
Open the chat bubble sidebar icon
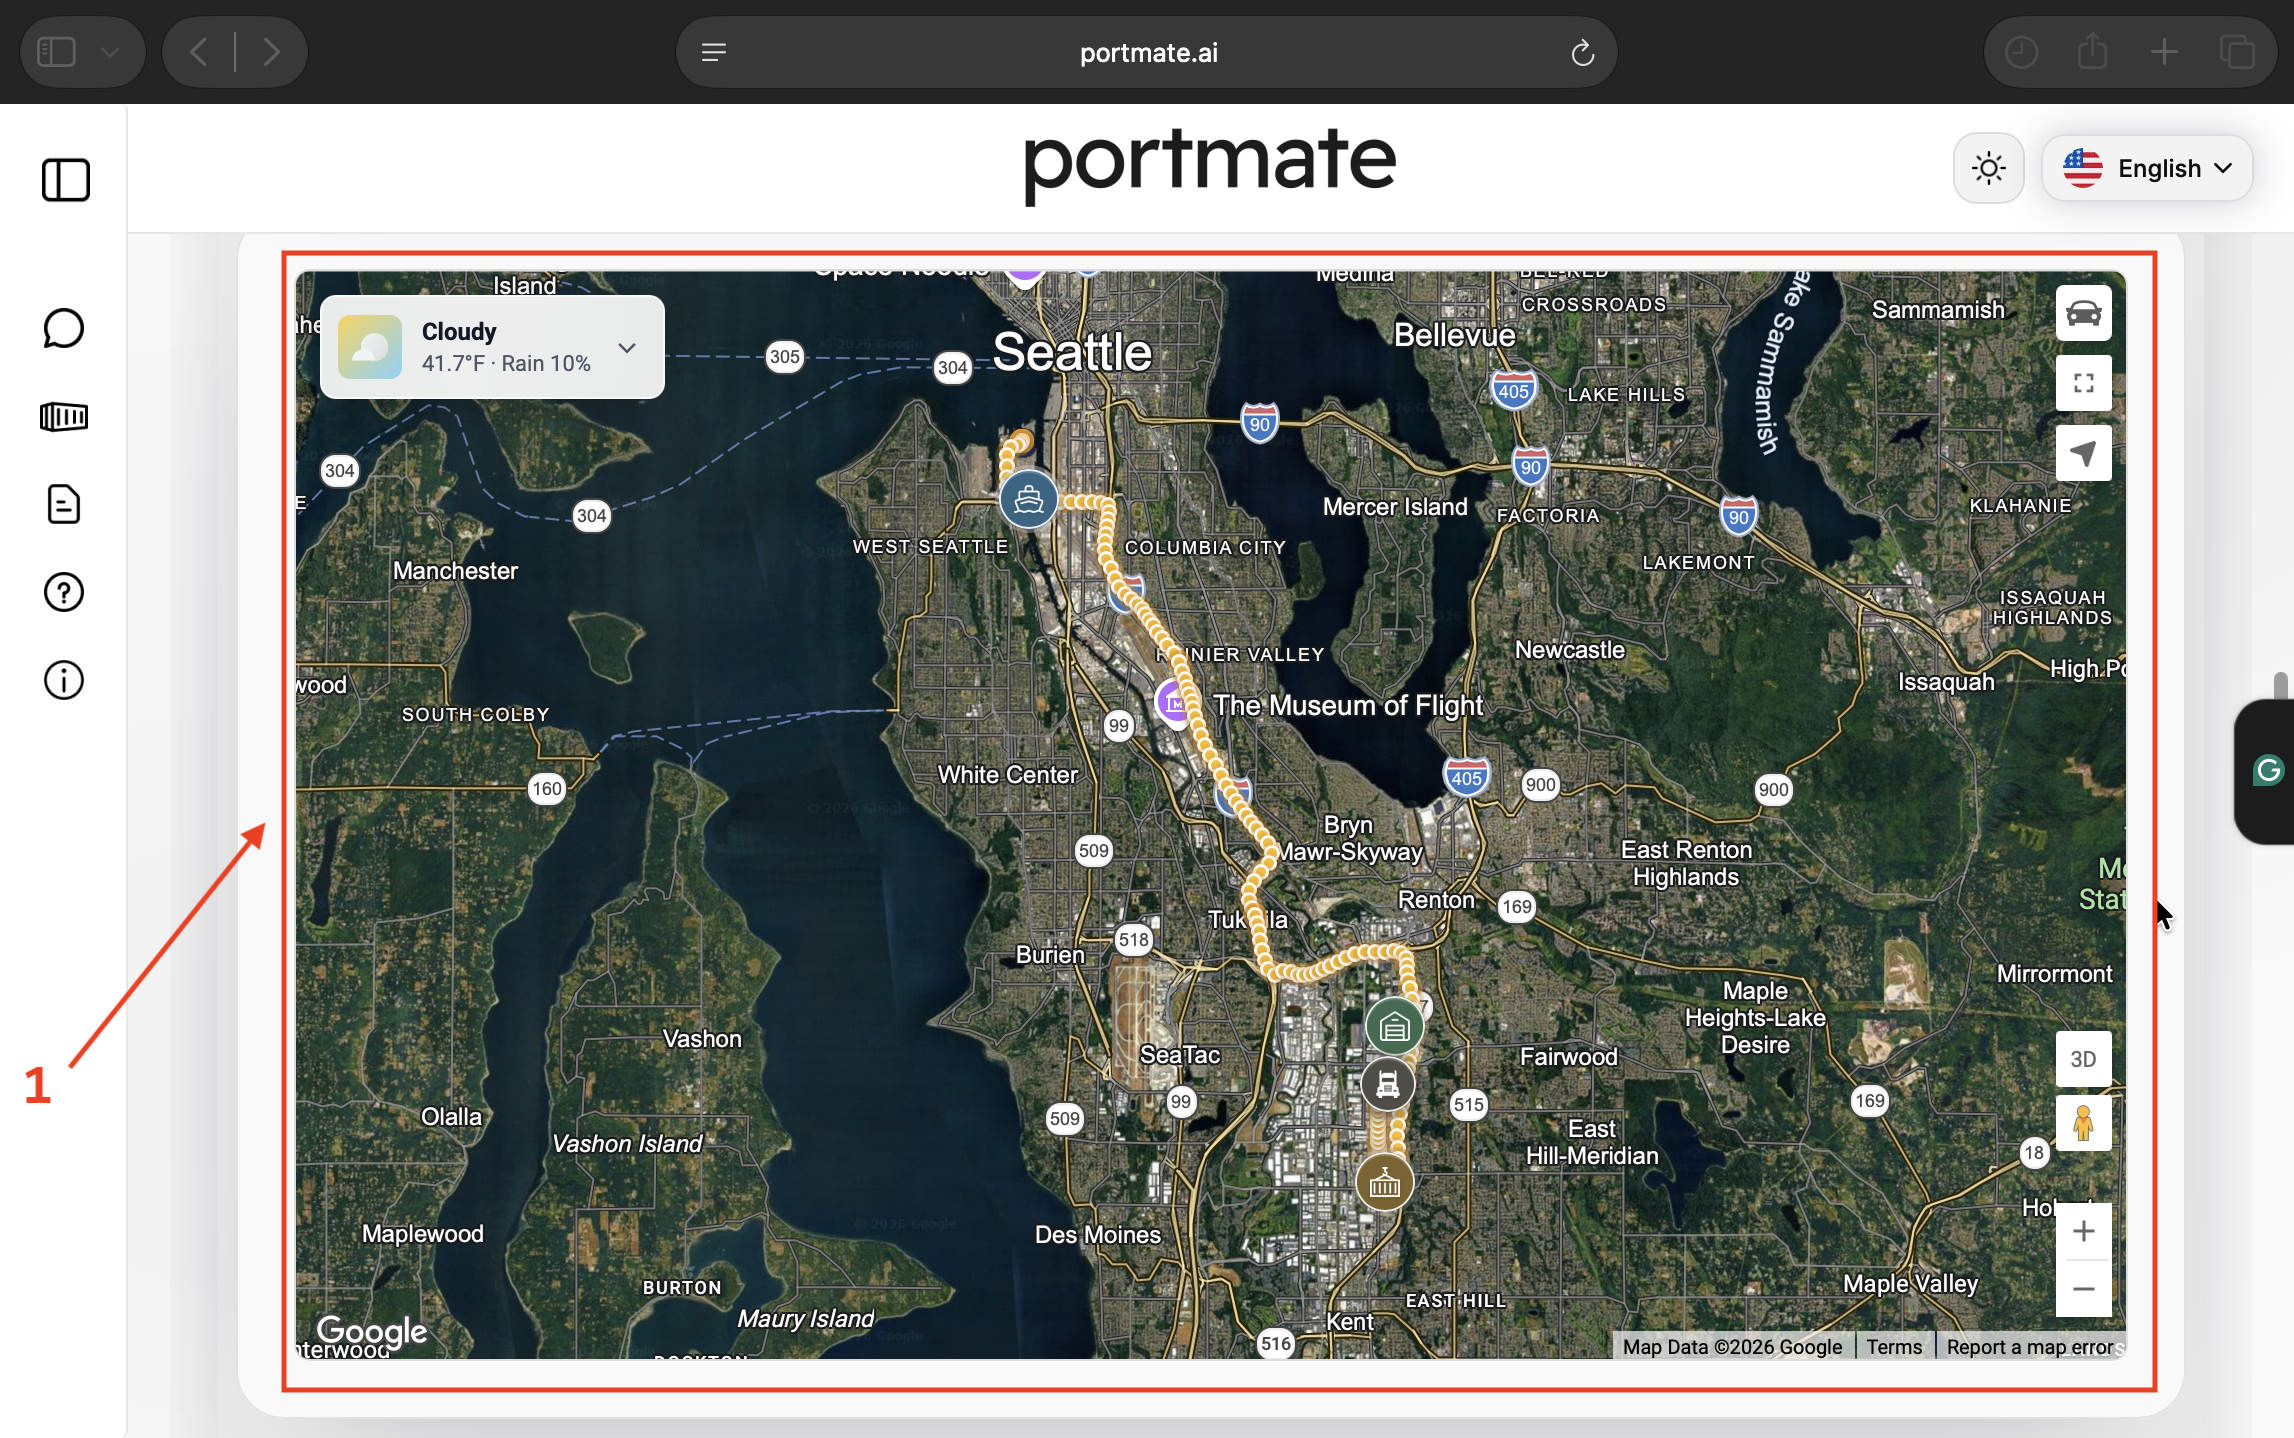pos(64,328)
